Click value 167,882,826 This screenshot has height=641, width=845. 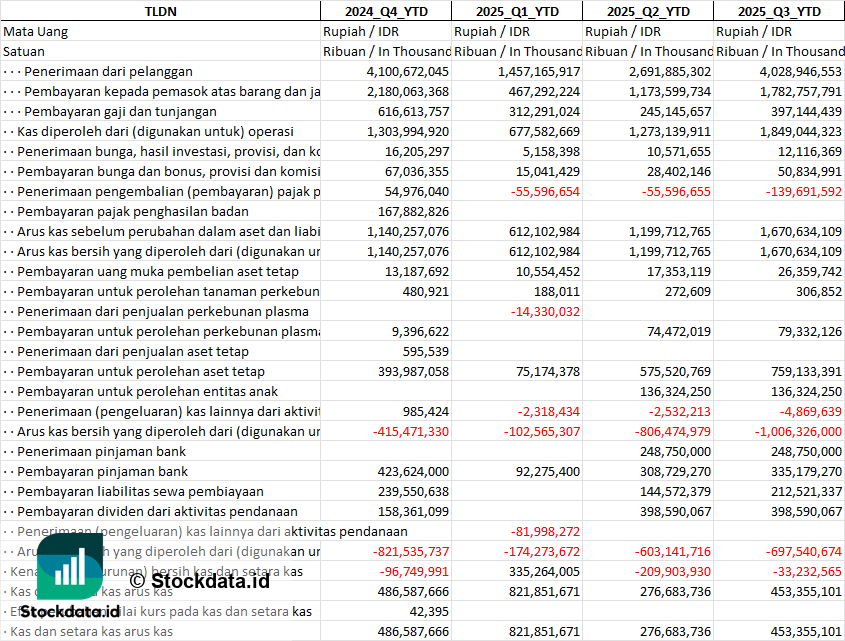[x=413, y=211]
